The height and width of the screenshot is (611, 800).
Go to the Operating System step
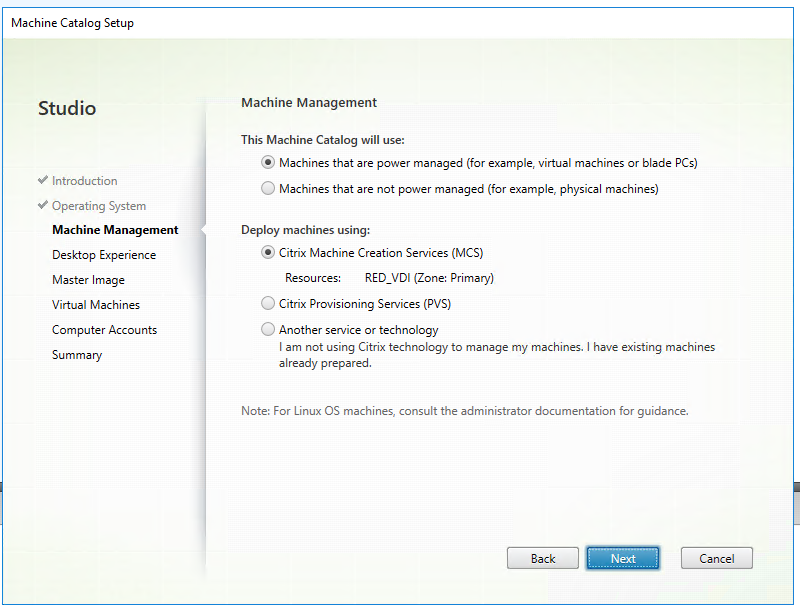click(x=99, y=206)
